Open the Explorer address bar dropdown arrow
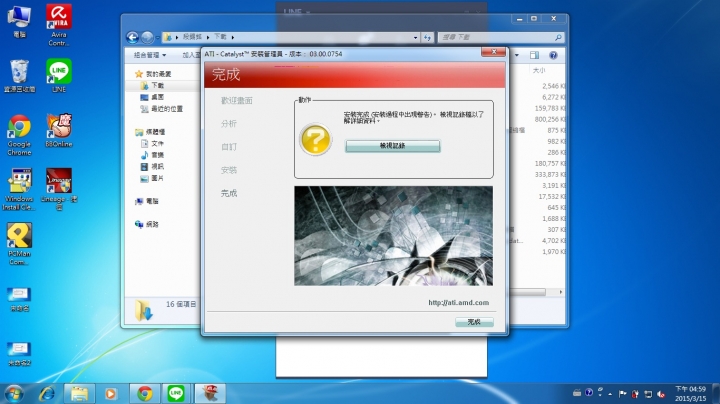This screenshot has width=720, height=404. (x=415, y=38)
